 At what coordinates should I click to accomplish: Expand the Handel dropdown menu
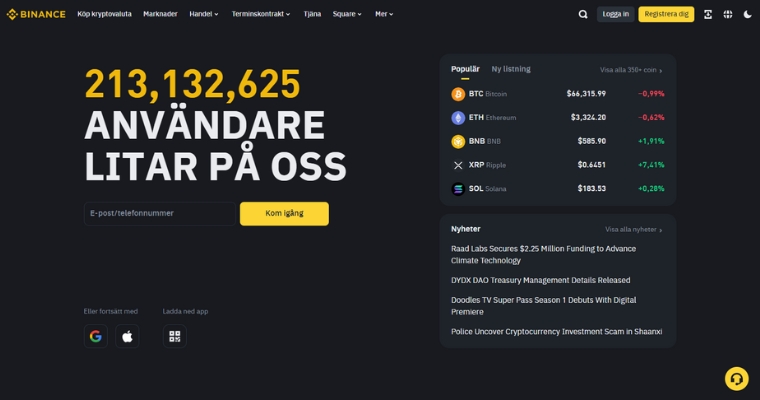[204, 14]
